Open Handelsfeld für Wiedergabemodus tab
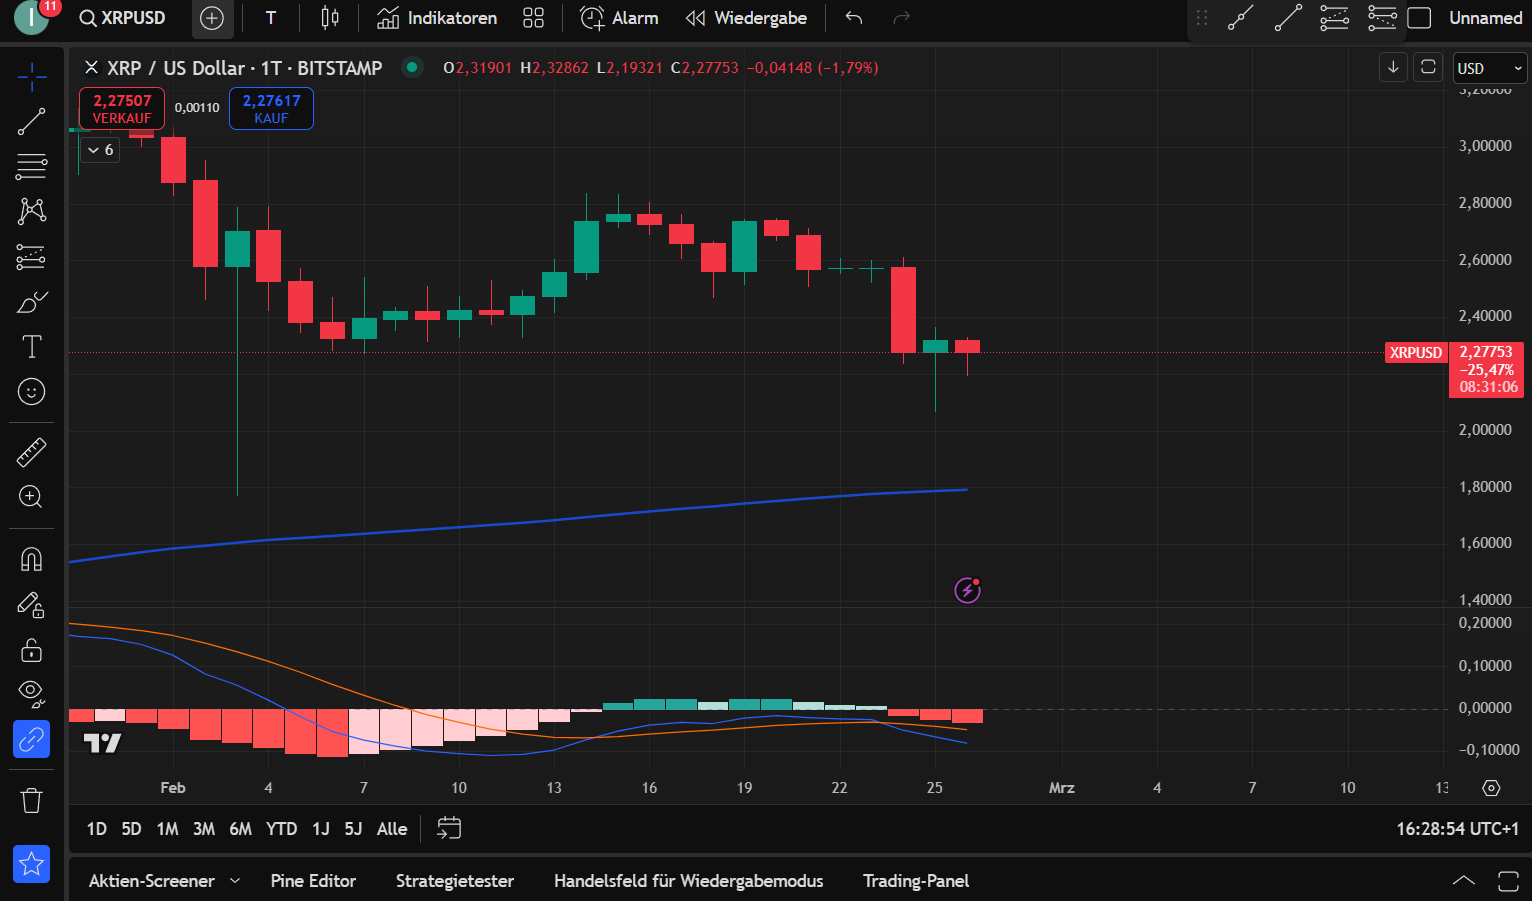This screenshot has width=1532, height=901. point(689,881)
